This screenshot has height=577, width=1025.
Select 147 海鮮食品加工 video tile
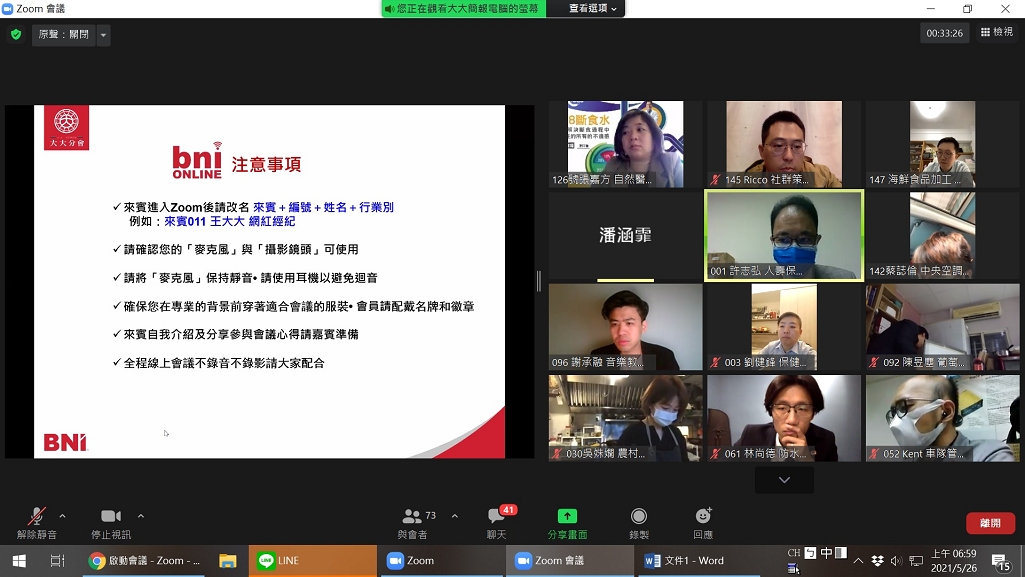tap(942, 144)
